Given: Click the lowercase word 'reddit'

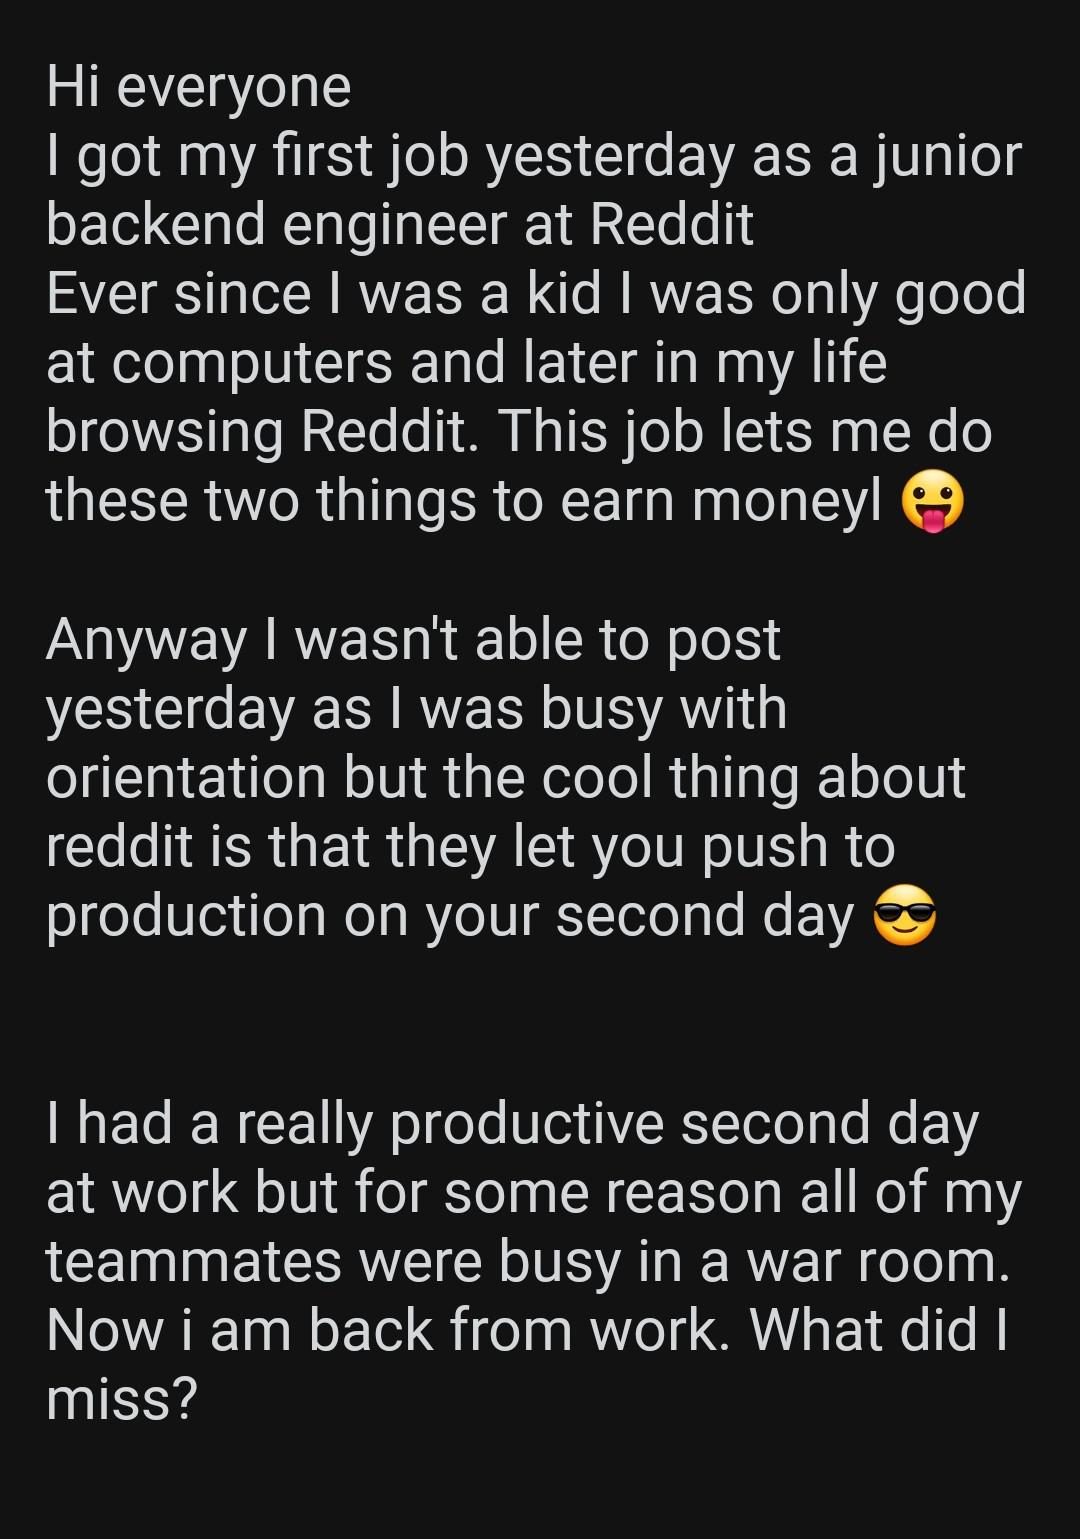Looking at the screenshot, I should click(x=119, y=847).
